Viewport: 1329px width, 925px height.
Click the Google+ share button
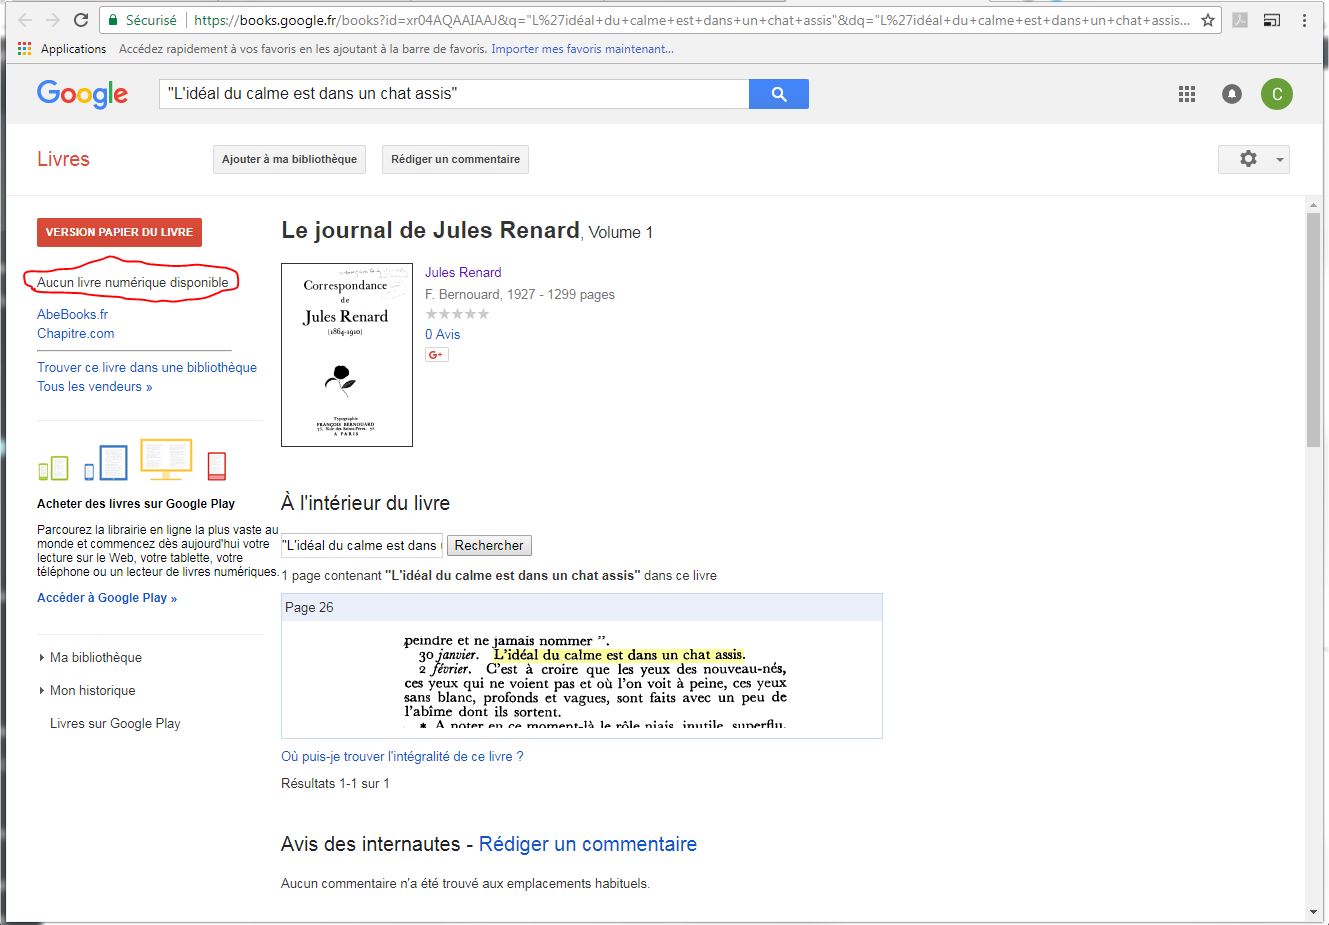pos(437,355)
